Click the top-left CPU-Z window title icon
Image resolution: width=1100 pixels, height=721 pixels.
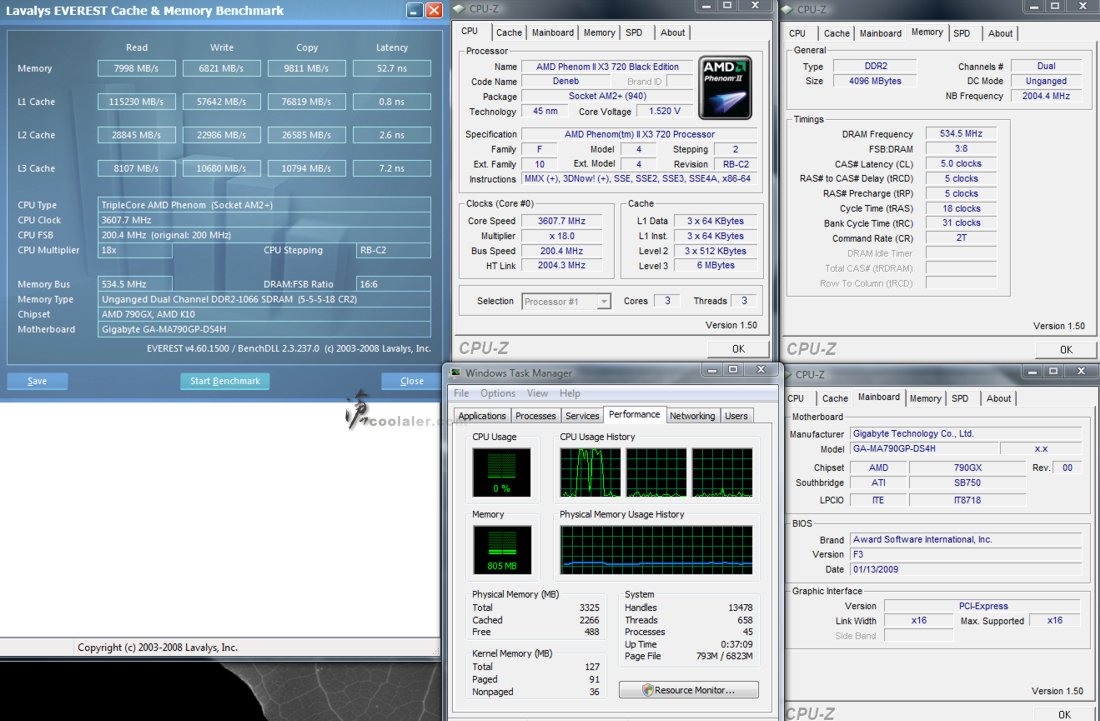459,9
